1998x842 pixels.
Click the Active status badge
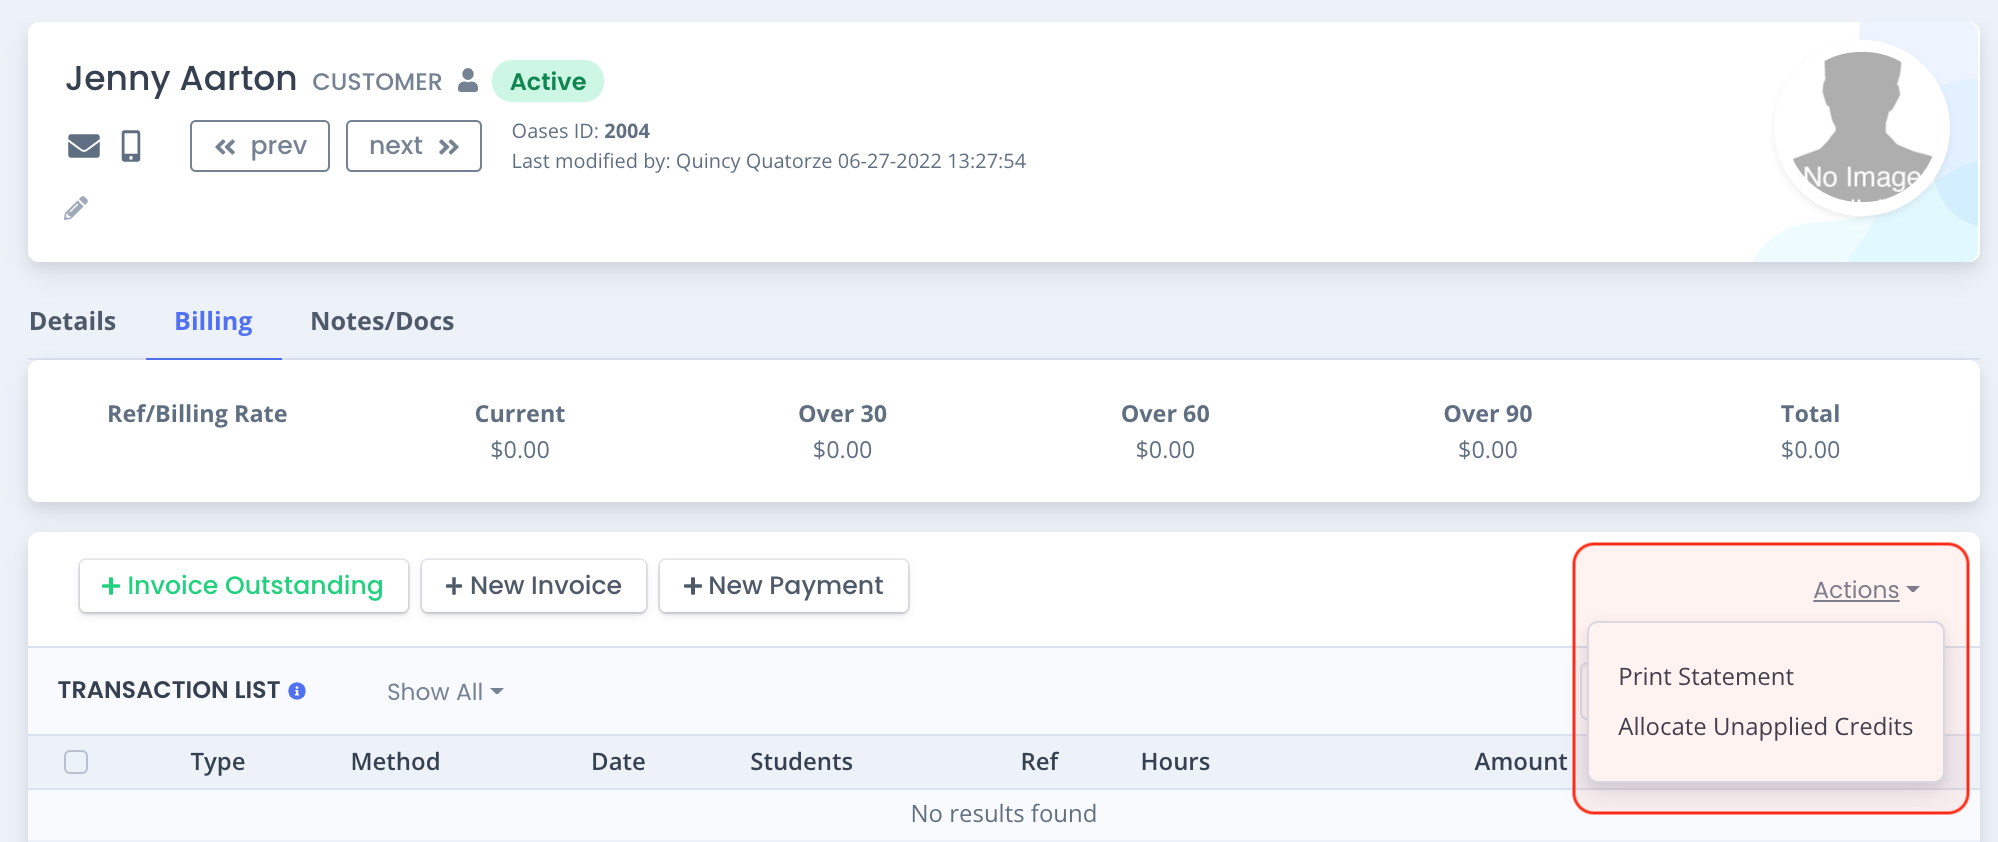[x=547, y=81]
